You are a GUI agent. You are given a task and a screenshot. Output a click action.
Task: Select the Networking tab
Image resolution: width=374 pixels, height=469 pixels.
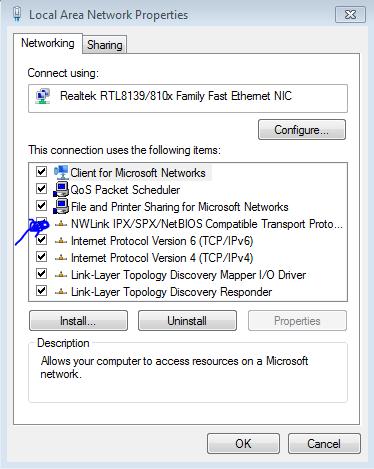point(48,43)
